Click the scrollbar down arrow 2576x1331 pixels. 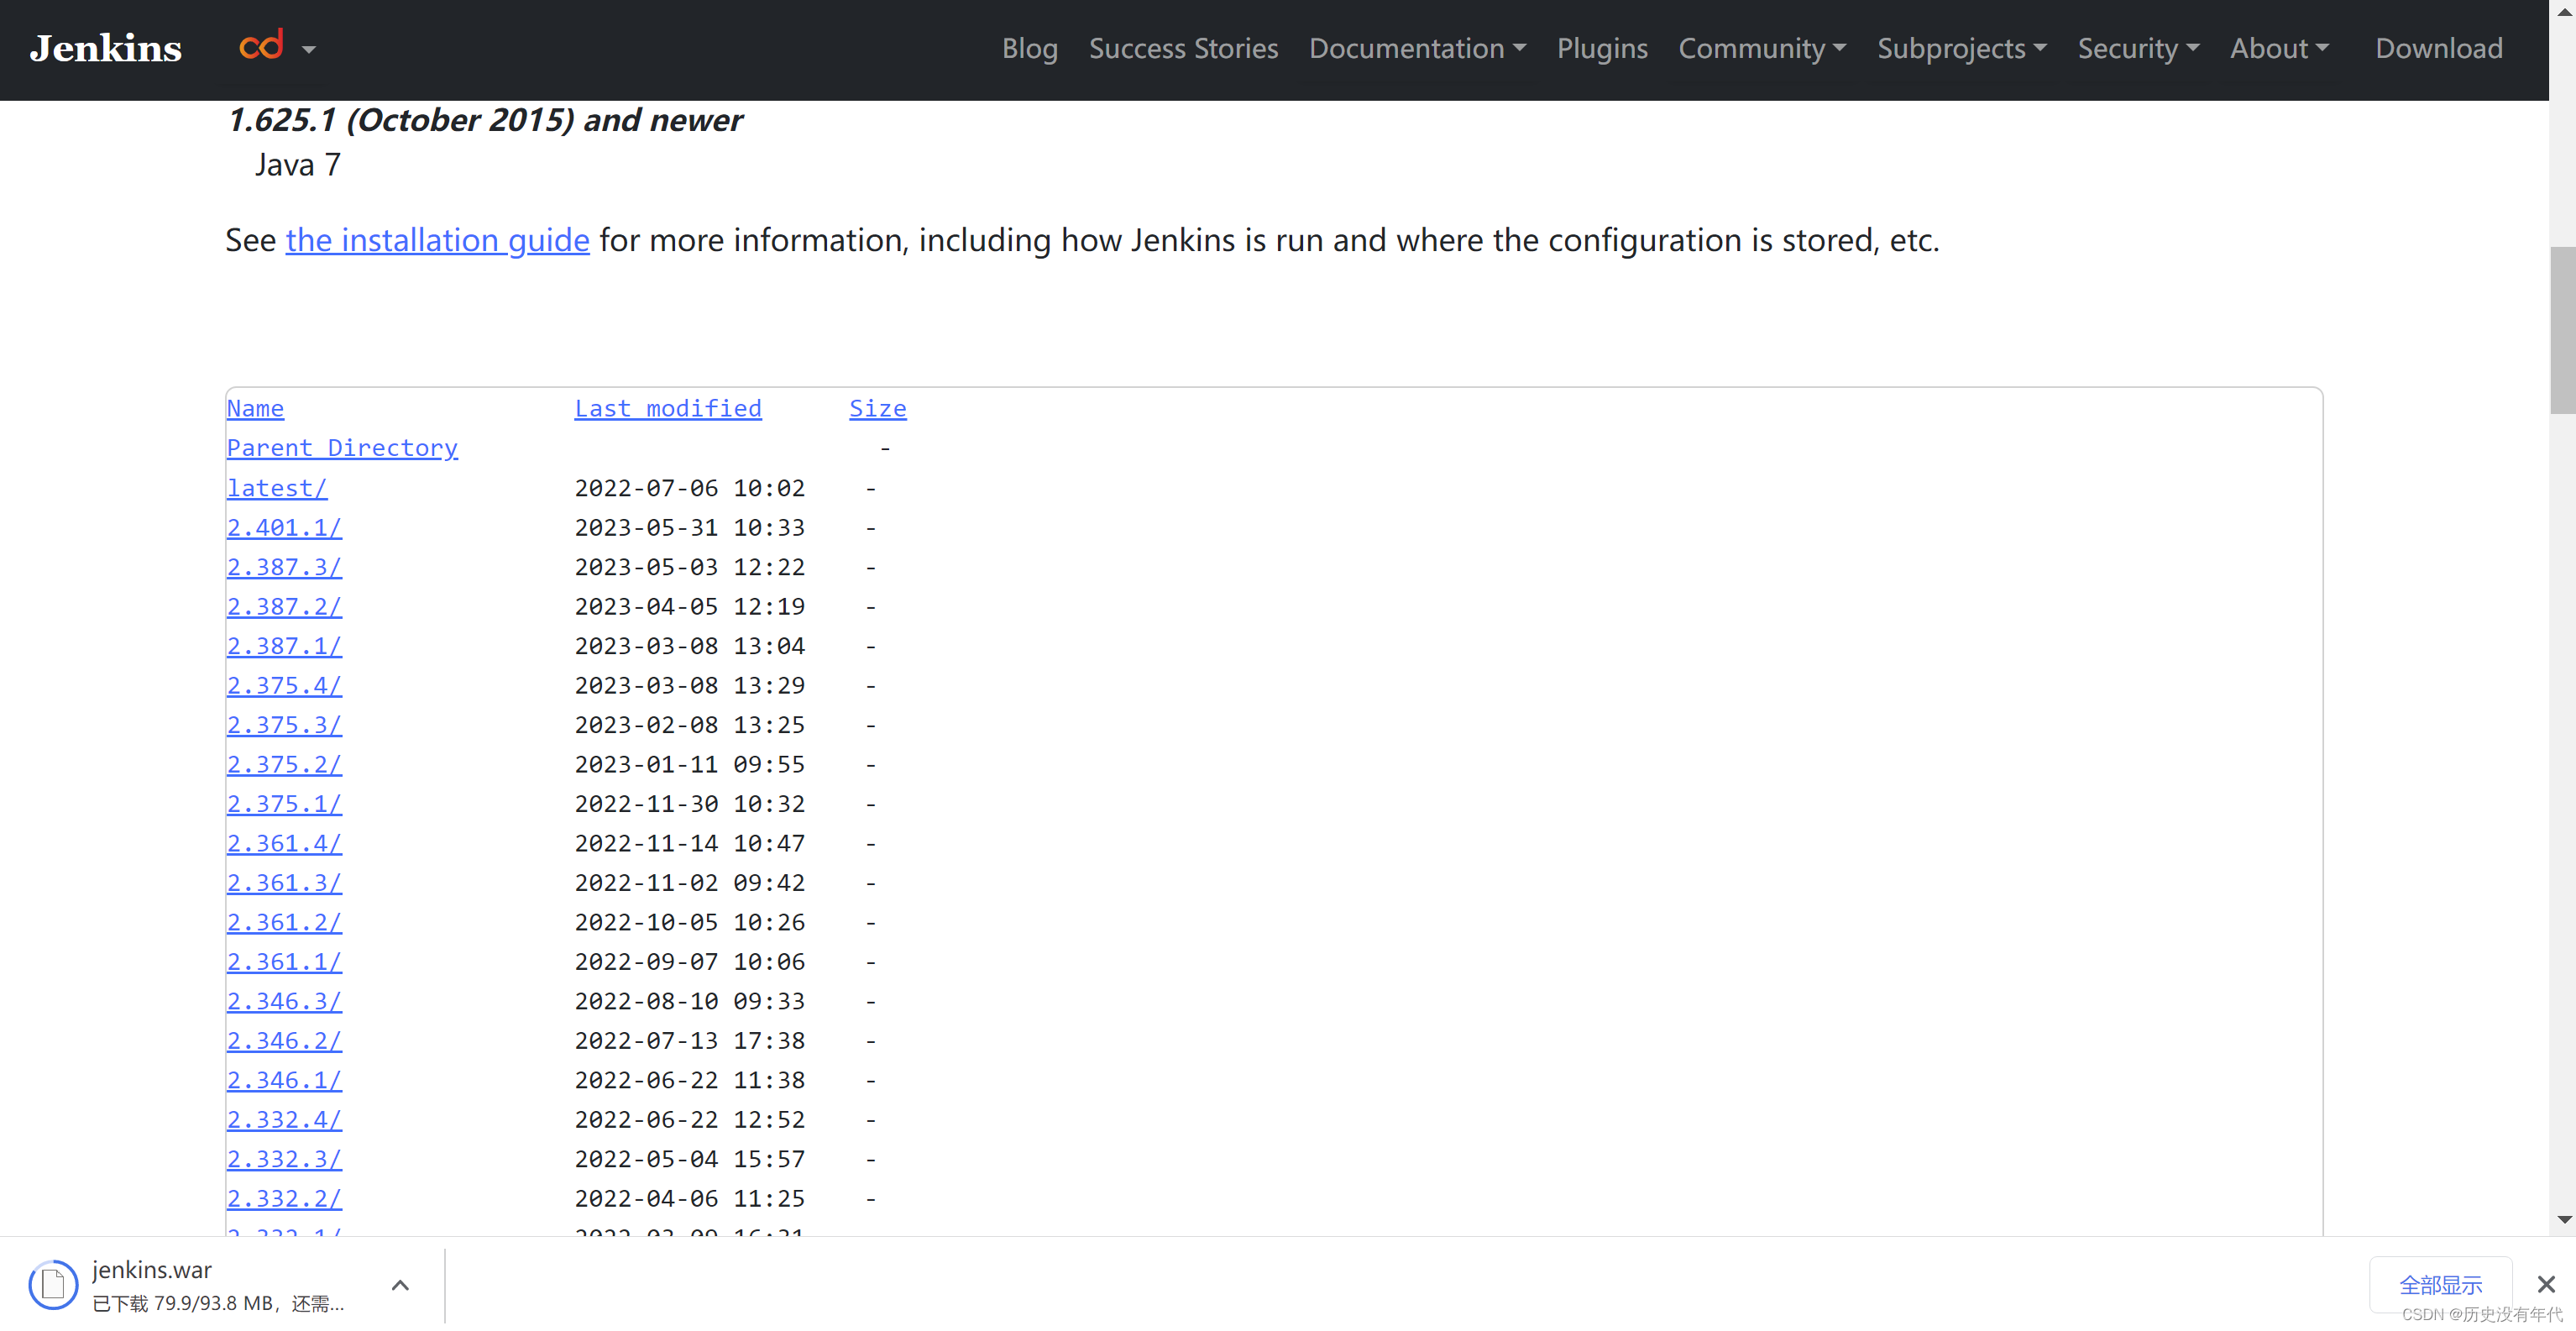[x=2563, y=1219]
